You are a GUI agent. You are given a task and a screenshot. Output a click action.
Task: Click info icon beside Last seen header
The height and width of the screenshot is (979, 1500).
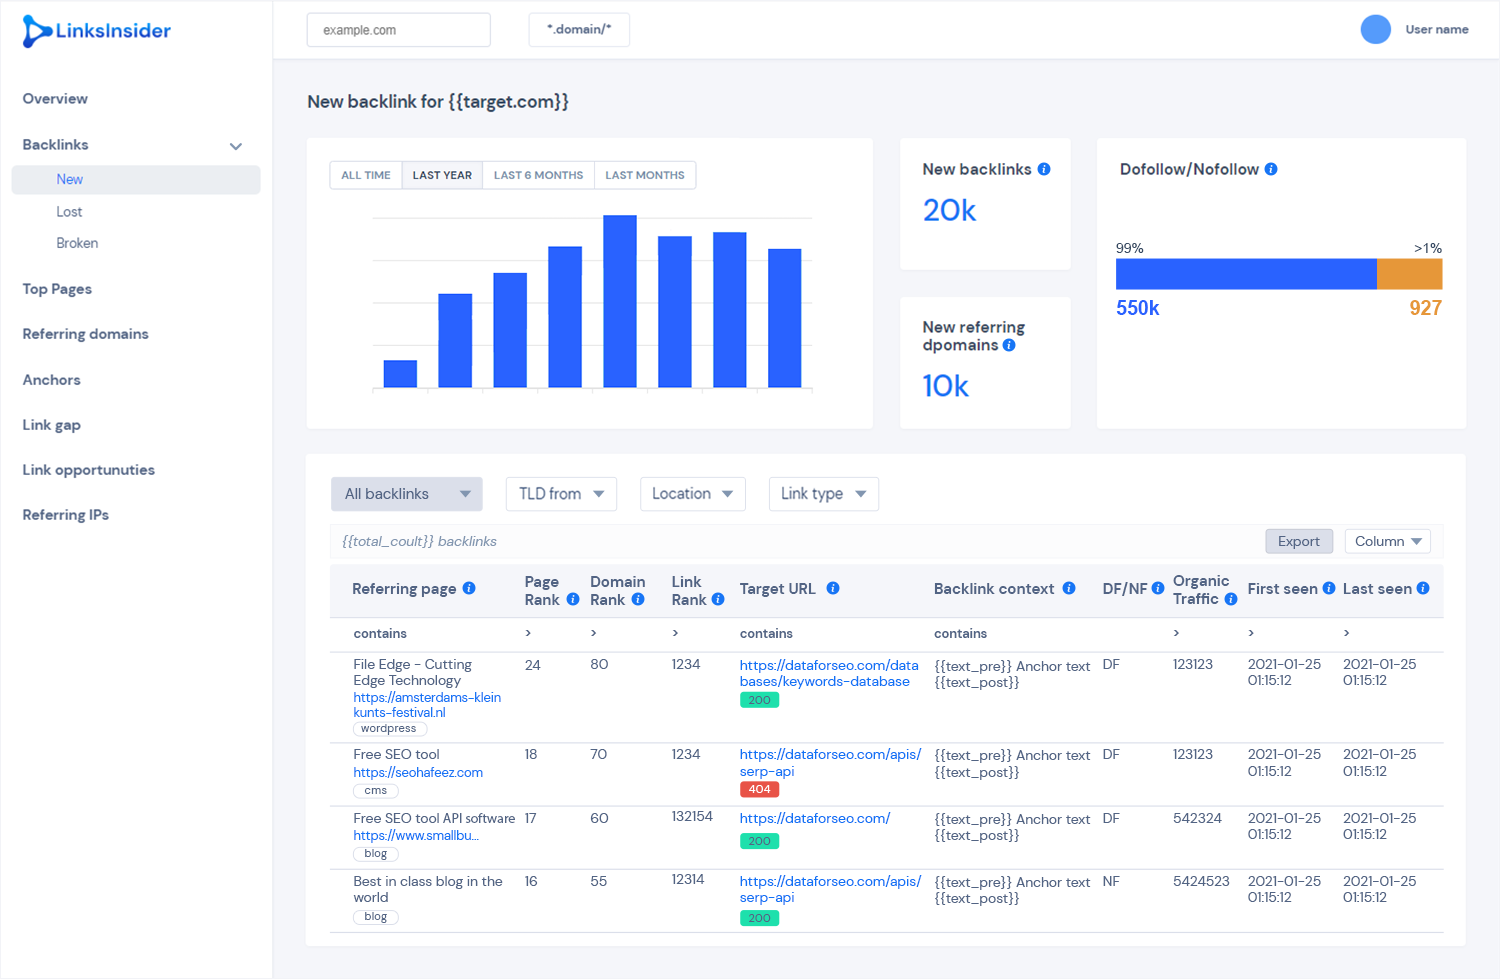coord(1423,588)
